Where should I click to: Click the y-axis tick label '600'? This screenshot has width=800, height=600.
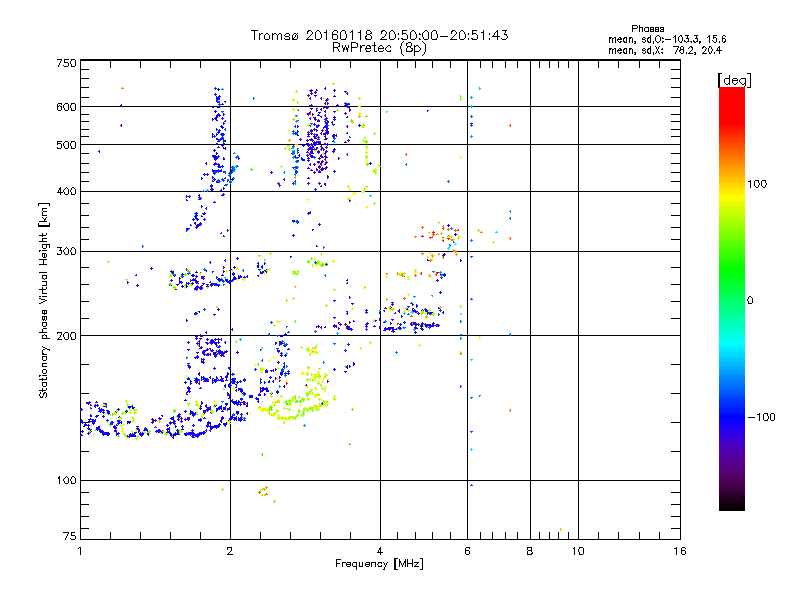(x=66, y=107)
